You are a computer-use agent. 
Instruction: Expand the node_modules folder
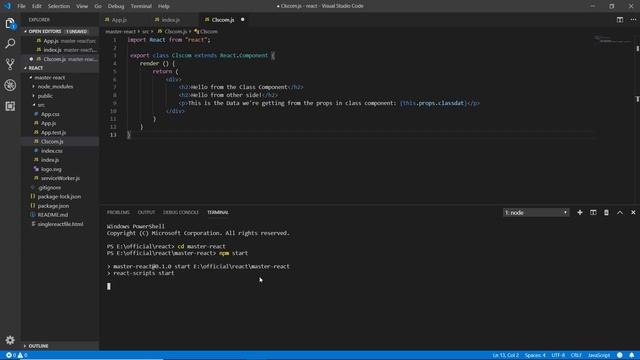click(55, 87)
